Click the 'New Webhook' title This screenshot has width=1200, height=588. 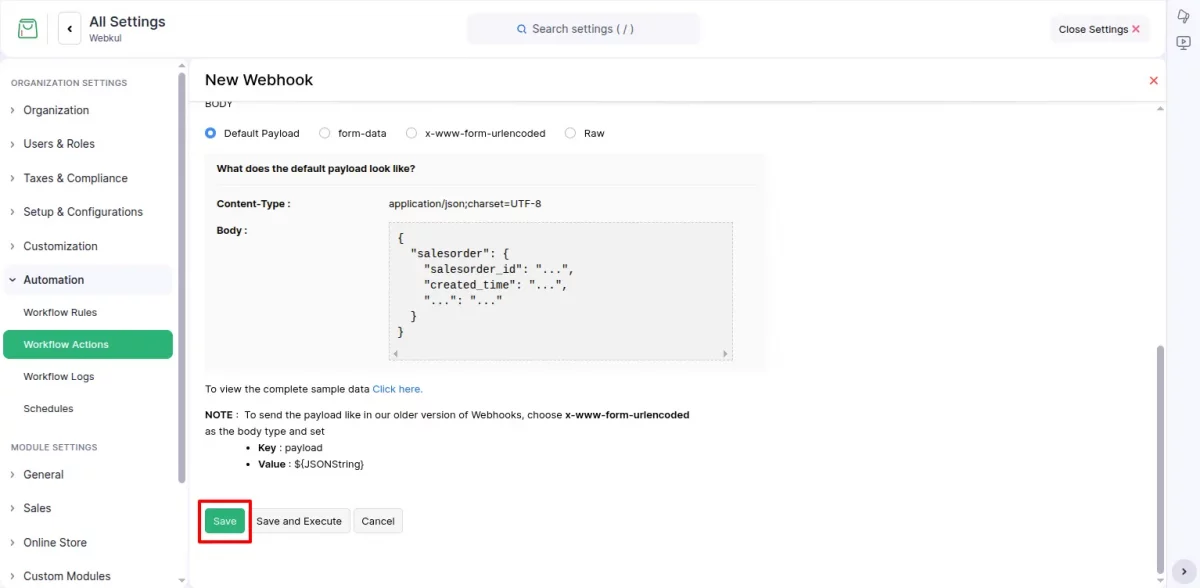tap(259, 80)
